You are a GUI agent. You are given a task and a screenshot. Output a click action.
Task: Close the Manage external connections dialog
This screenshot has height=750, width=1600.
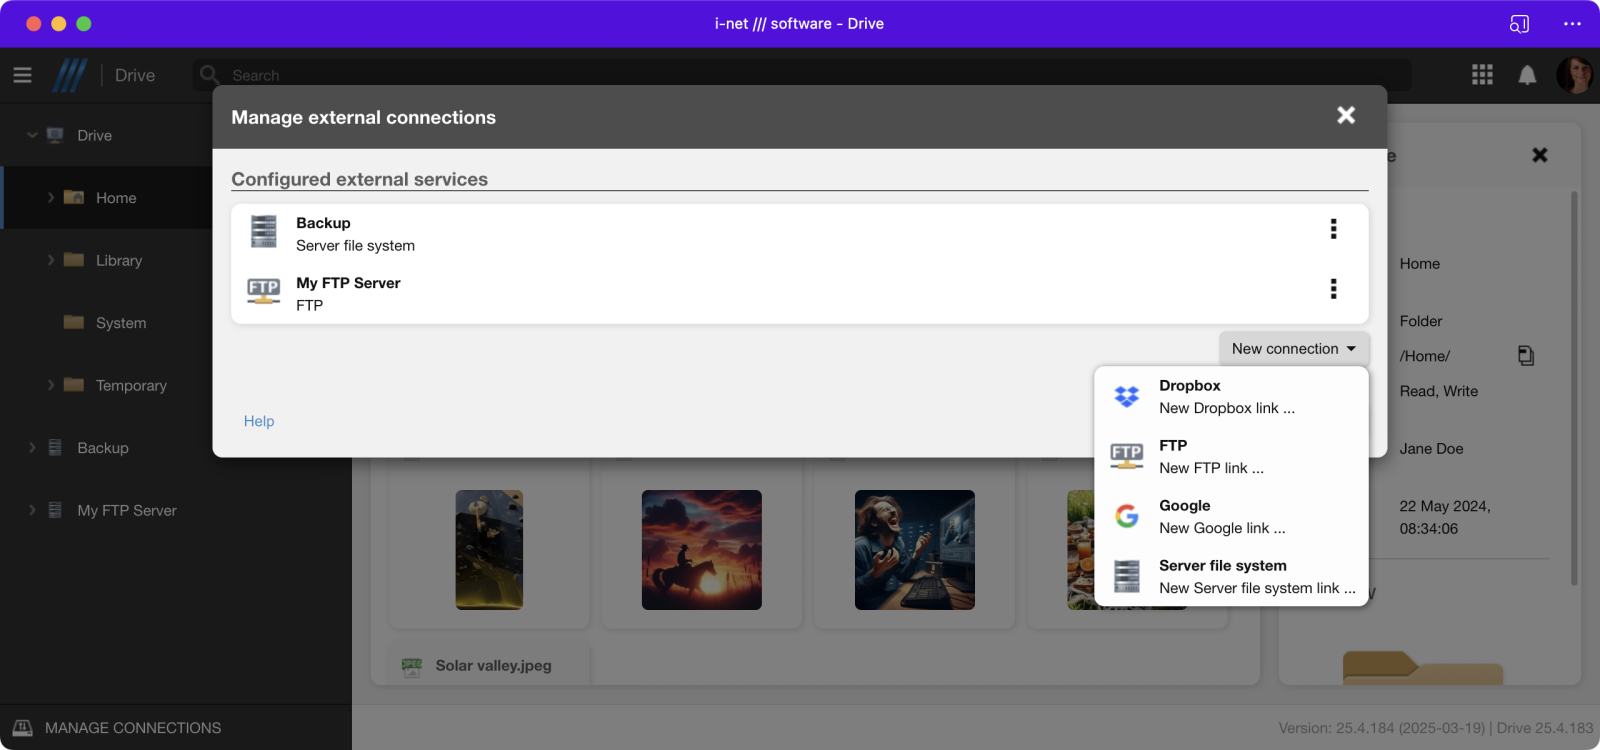point(1346,116)
